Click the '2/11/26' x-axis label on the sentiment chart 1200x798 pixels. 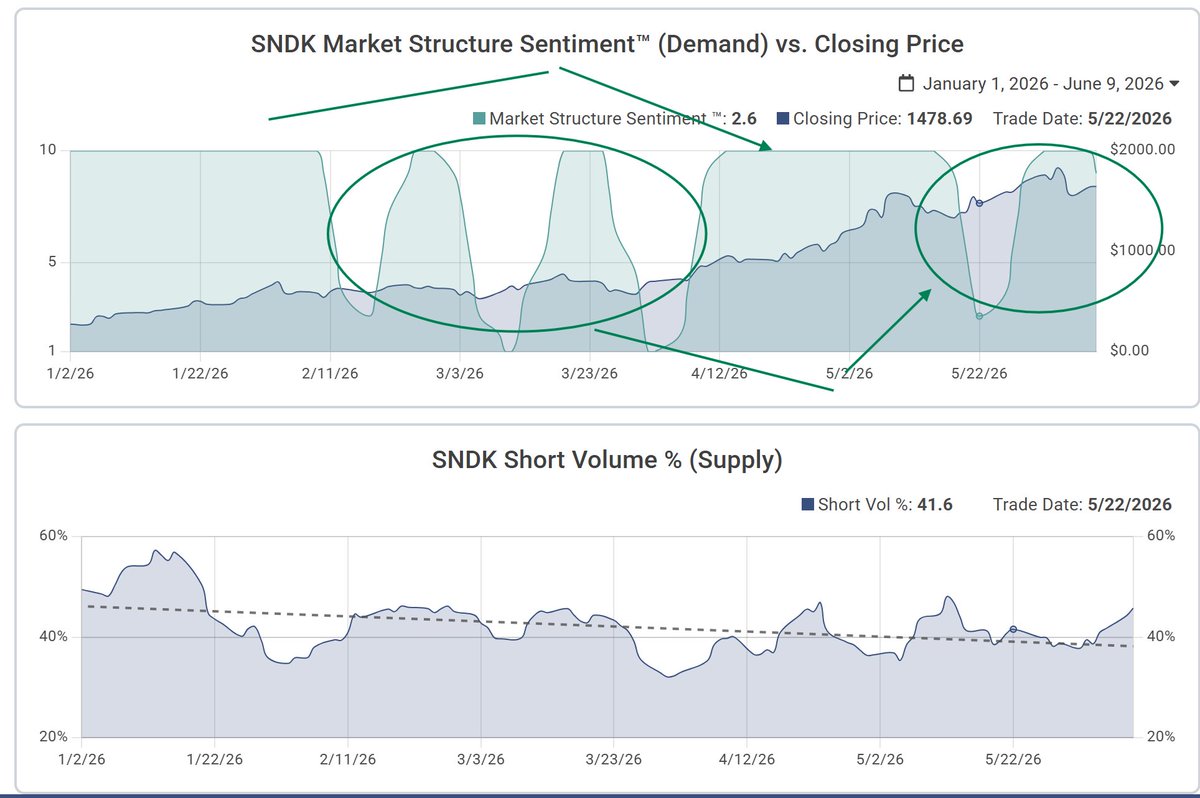[x=330, y=373]
